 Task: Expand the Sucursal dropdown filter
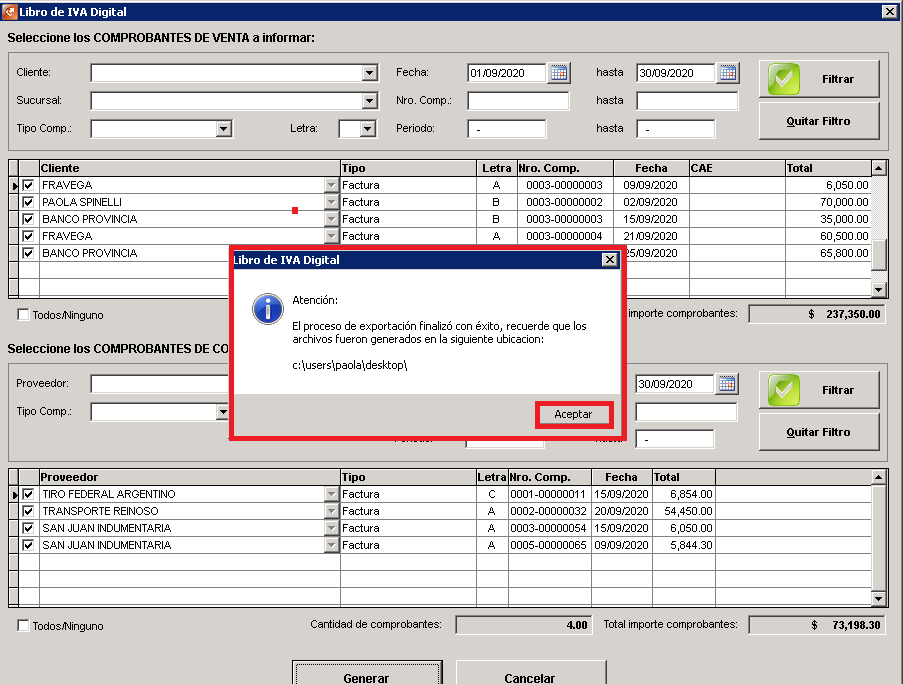click(x=370, y=101)
